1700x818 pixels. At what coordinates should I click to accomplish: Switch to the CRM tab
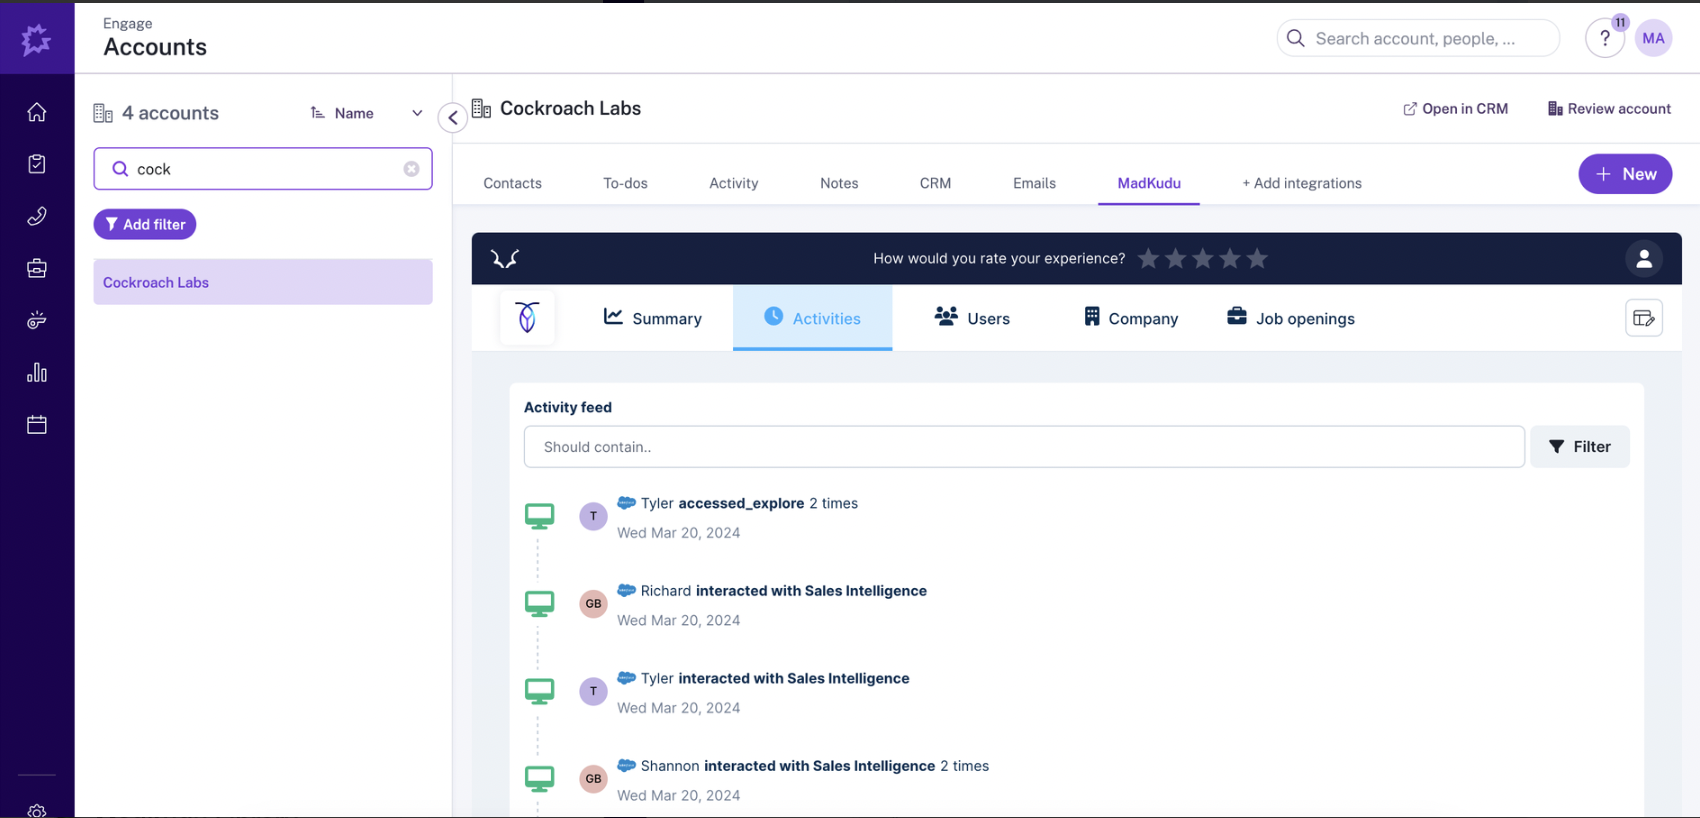pos(935,183)
